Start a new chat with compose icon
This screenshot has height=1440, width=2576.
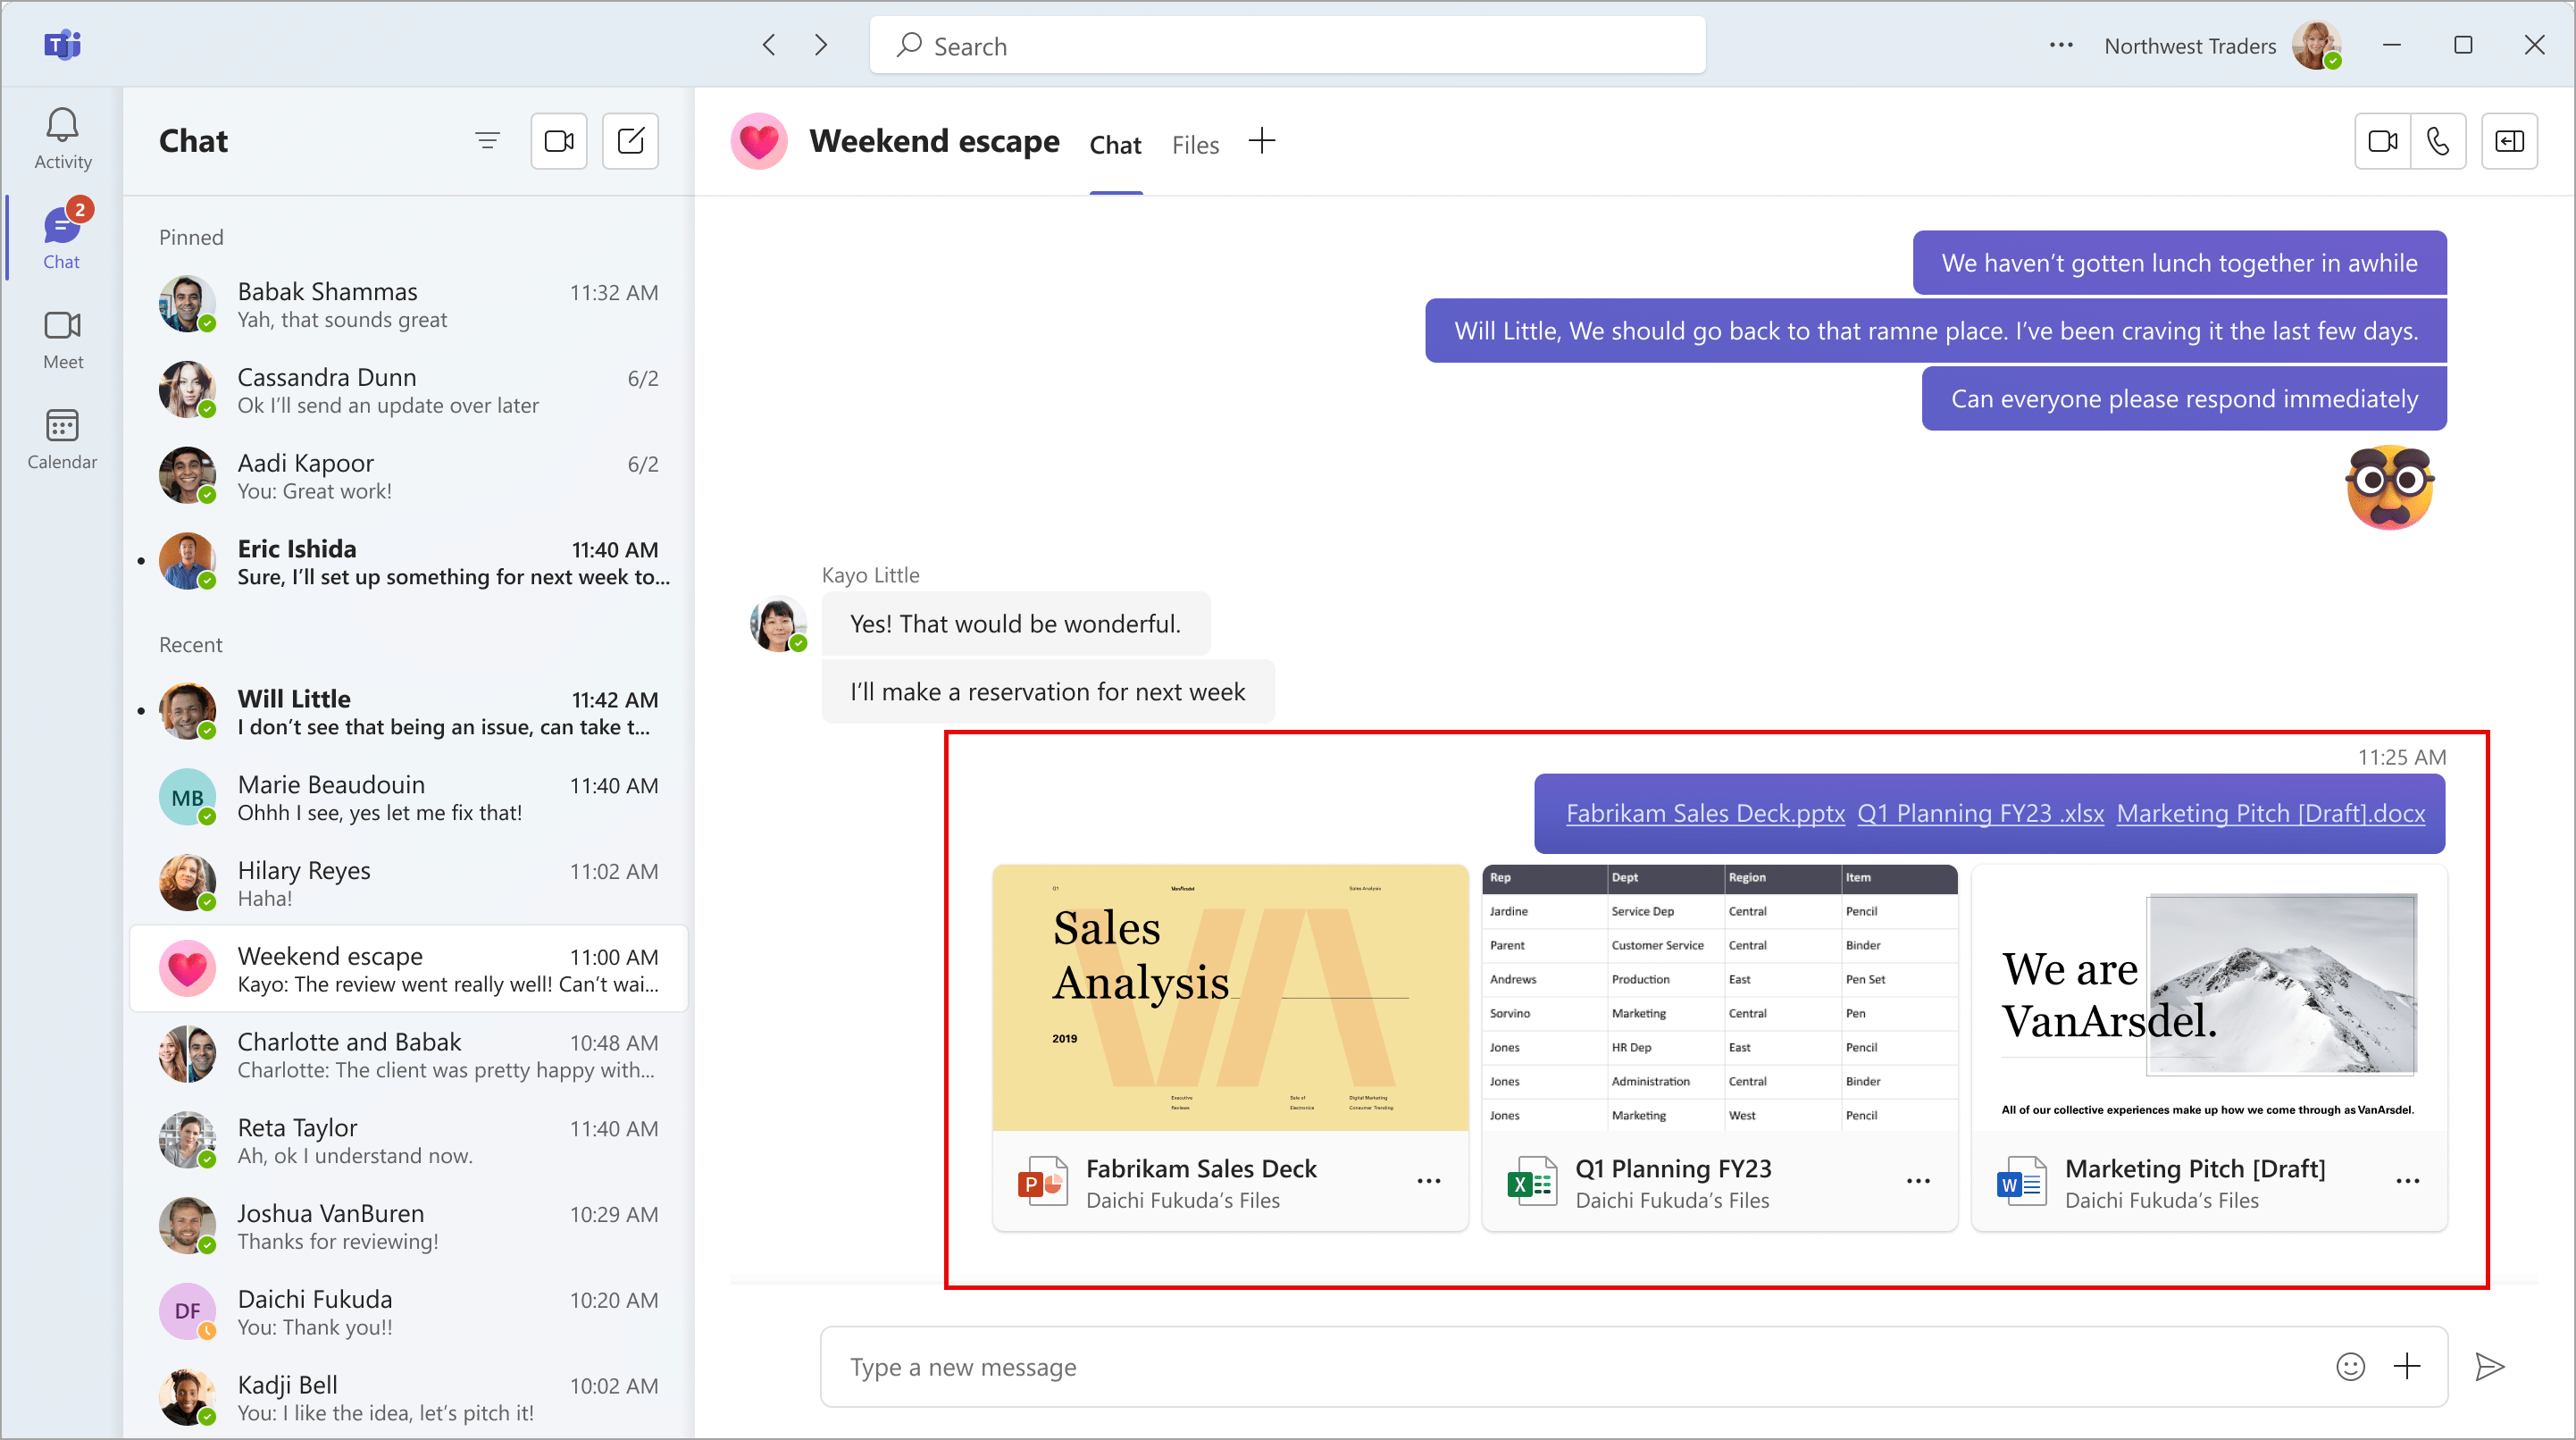tap(630, 141)
